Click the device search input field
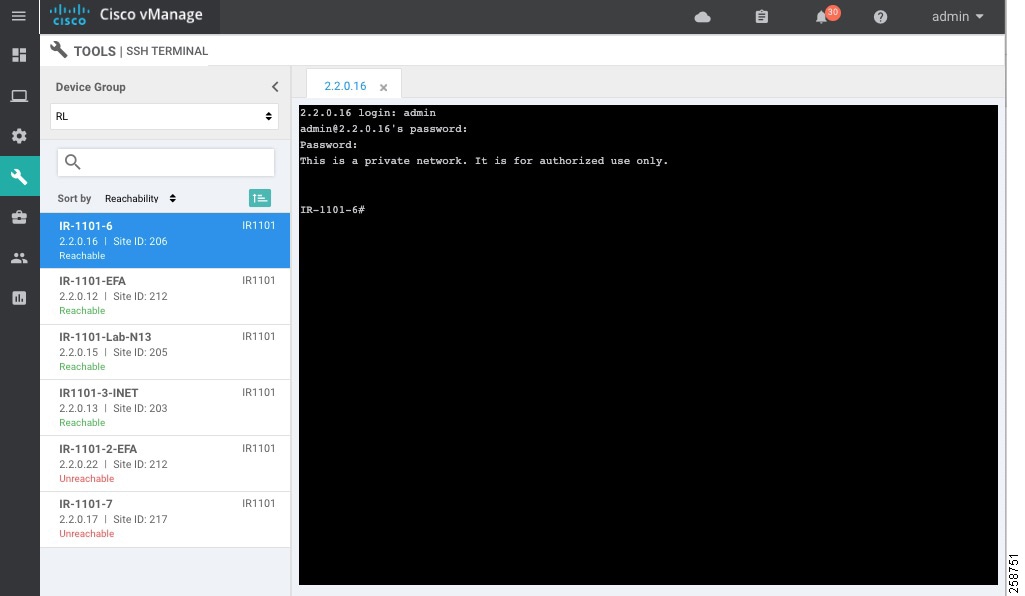This screenshot has width=1025, height=596. coord(166,162)
